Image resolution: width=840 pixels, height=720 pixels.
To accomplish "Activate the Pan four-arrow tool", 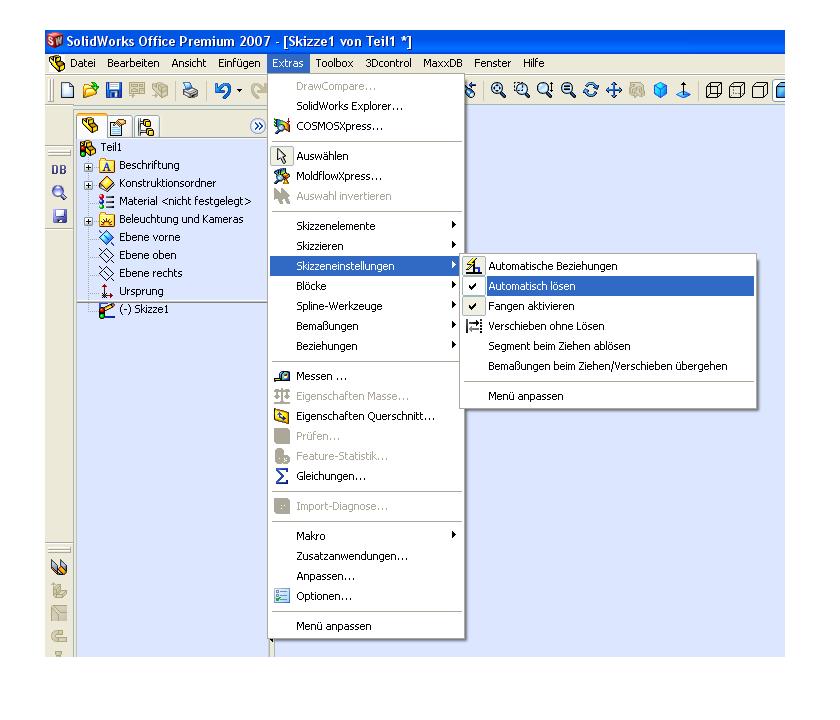I will tap(614, 90).
